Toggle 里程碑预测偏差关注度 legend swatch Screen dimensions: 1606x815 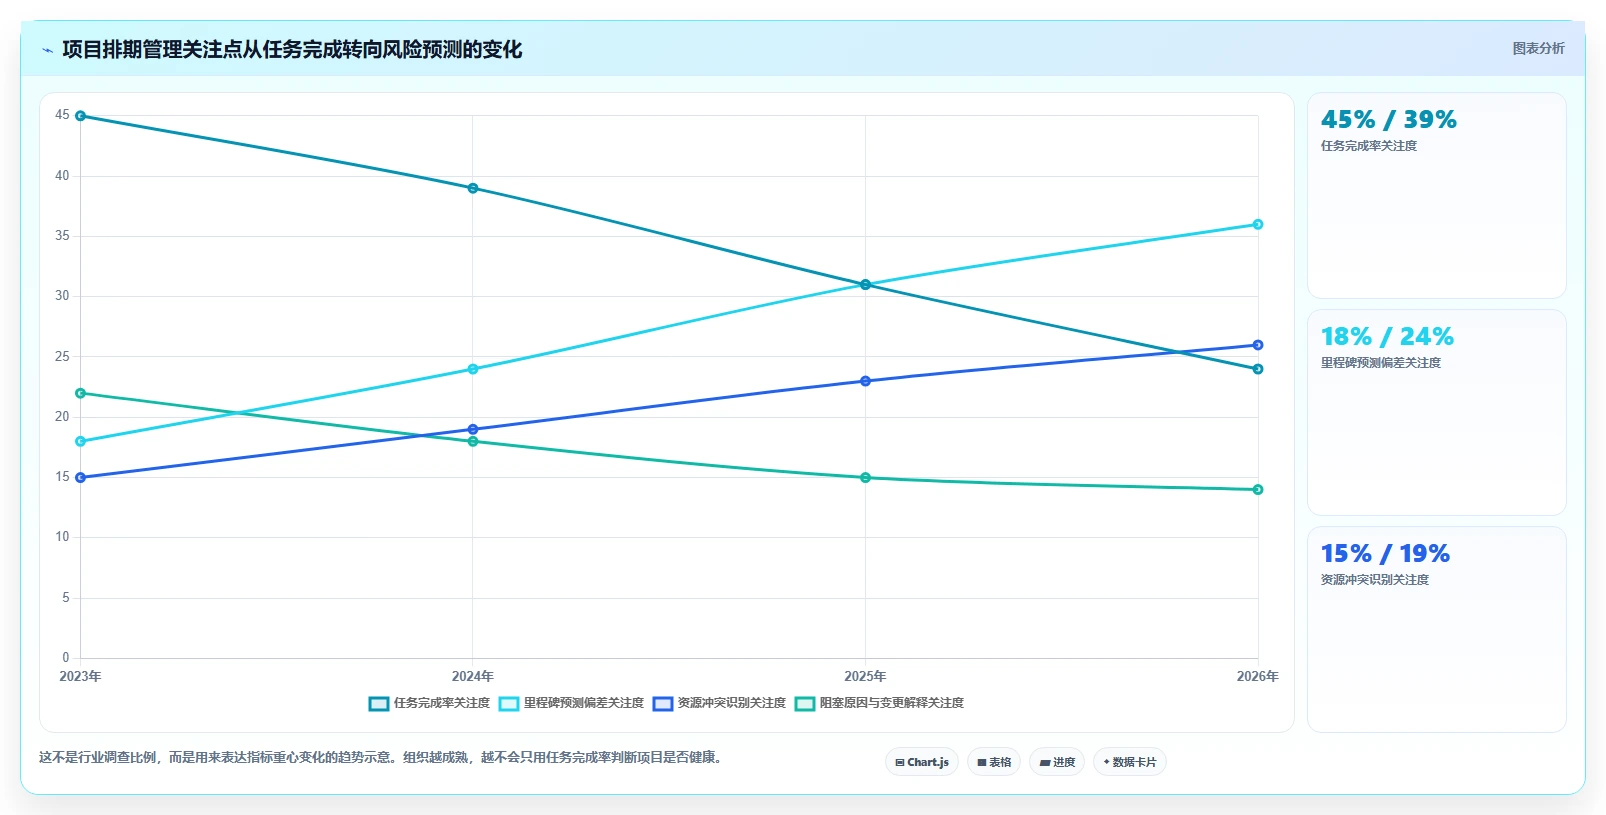[509, 704]
